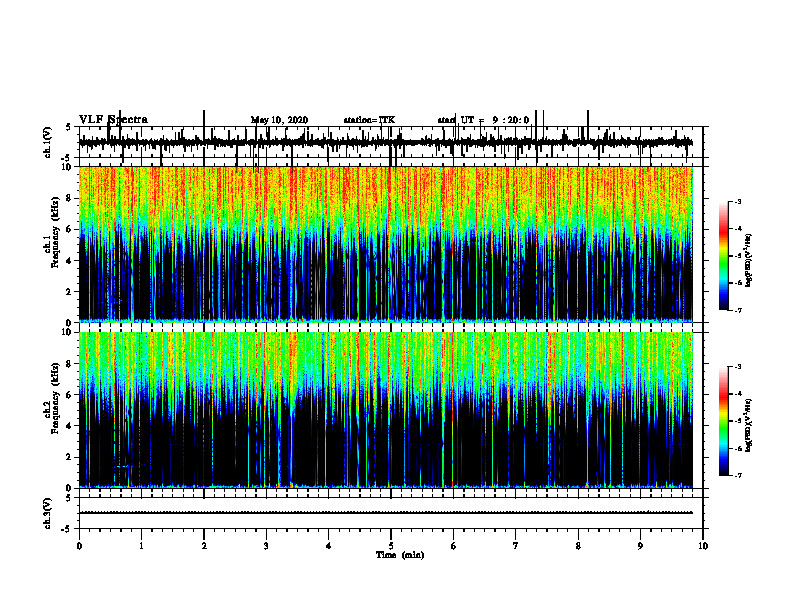Click the "5" tick on ch.1(V) axis
Screen dimensions: 792x612
click(69, 128)
